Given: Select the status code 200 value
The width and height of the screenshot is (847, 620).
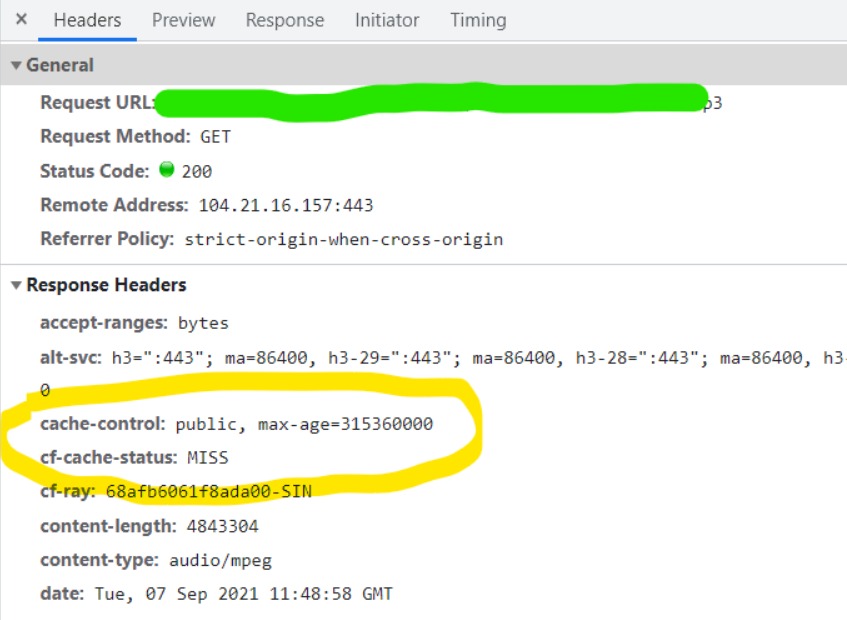Looking at the screenshot, I should [197, 171].
